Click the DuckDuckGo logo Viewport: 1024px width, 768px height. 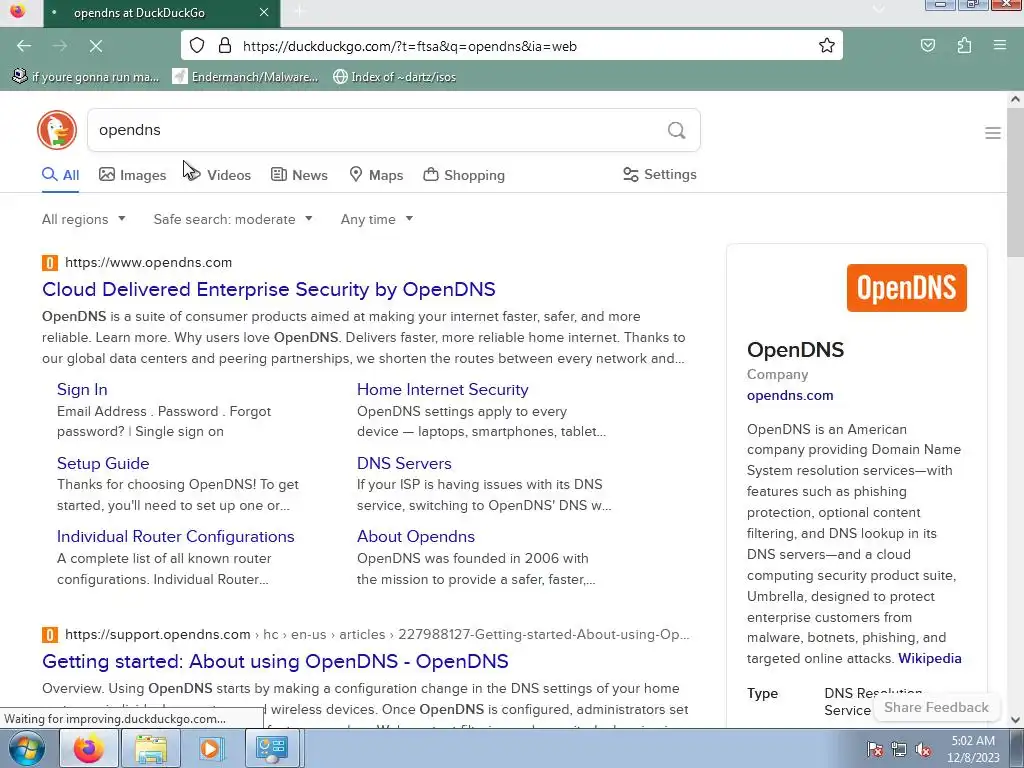click(57, 130)
